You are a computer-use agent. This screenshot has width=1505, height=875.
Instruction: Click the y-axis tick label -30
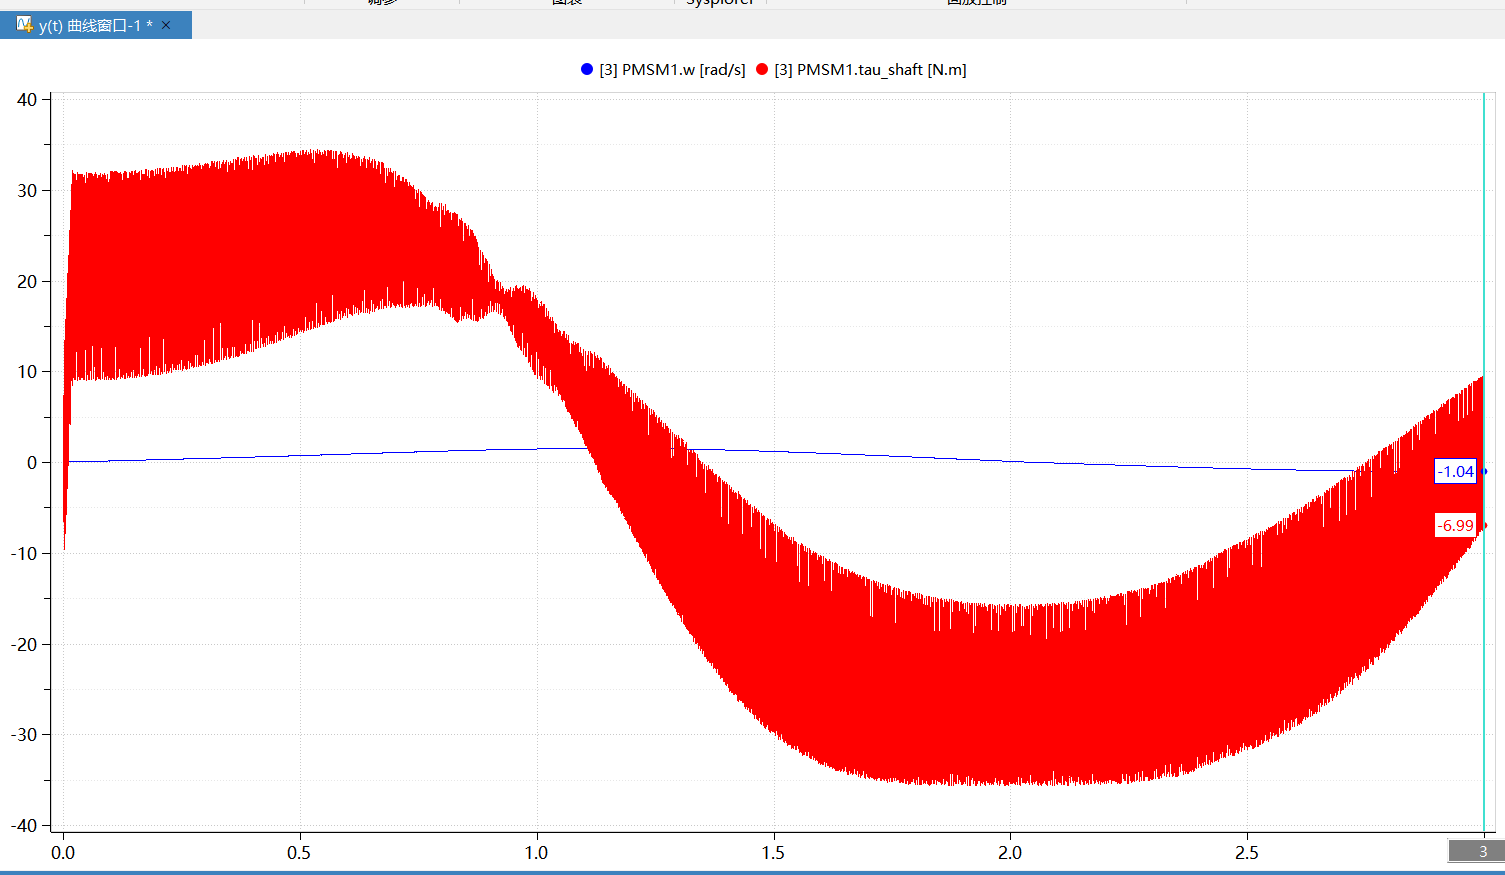point(24,735)
